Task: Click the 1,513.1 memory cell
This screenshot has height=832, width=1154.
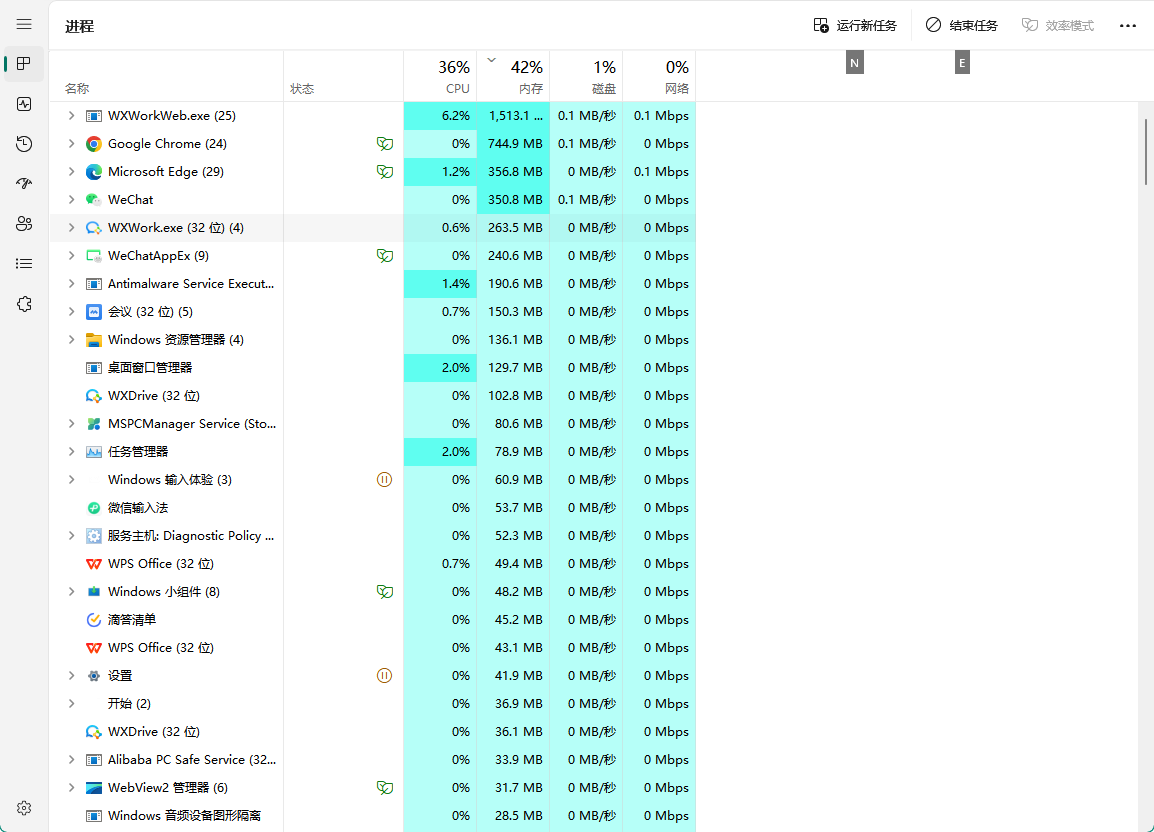Action: click(x=513, y=116)
